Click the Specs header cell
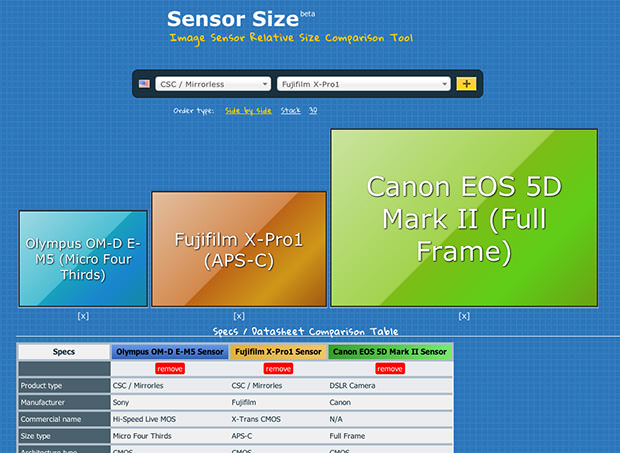This screenshot has width=620, height=453. tap(64, 351)
